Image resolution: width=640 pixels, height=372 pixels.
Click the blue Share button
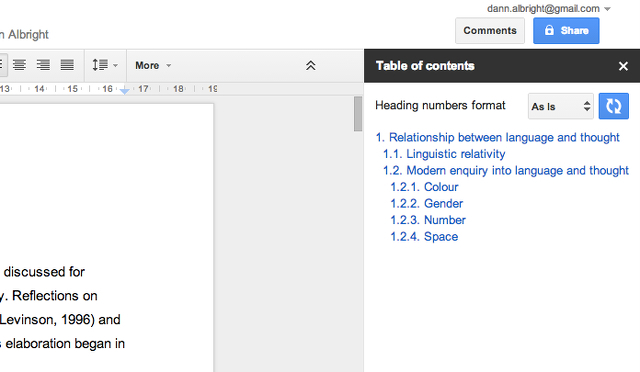(566, 31)
